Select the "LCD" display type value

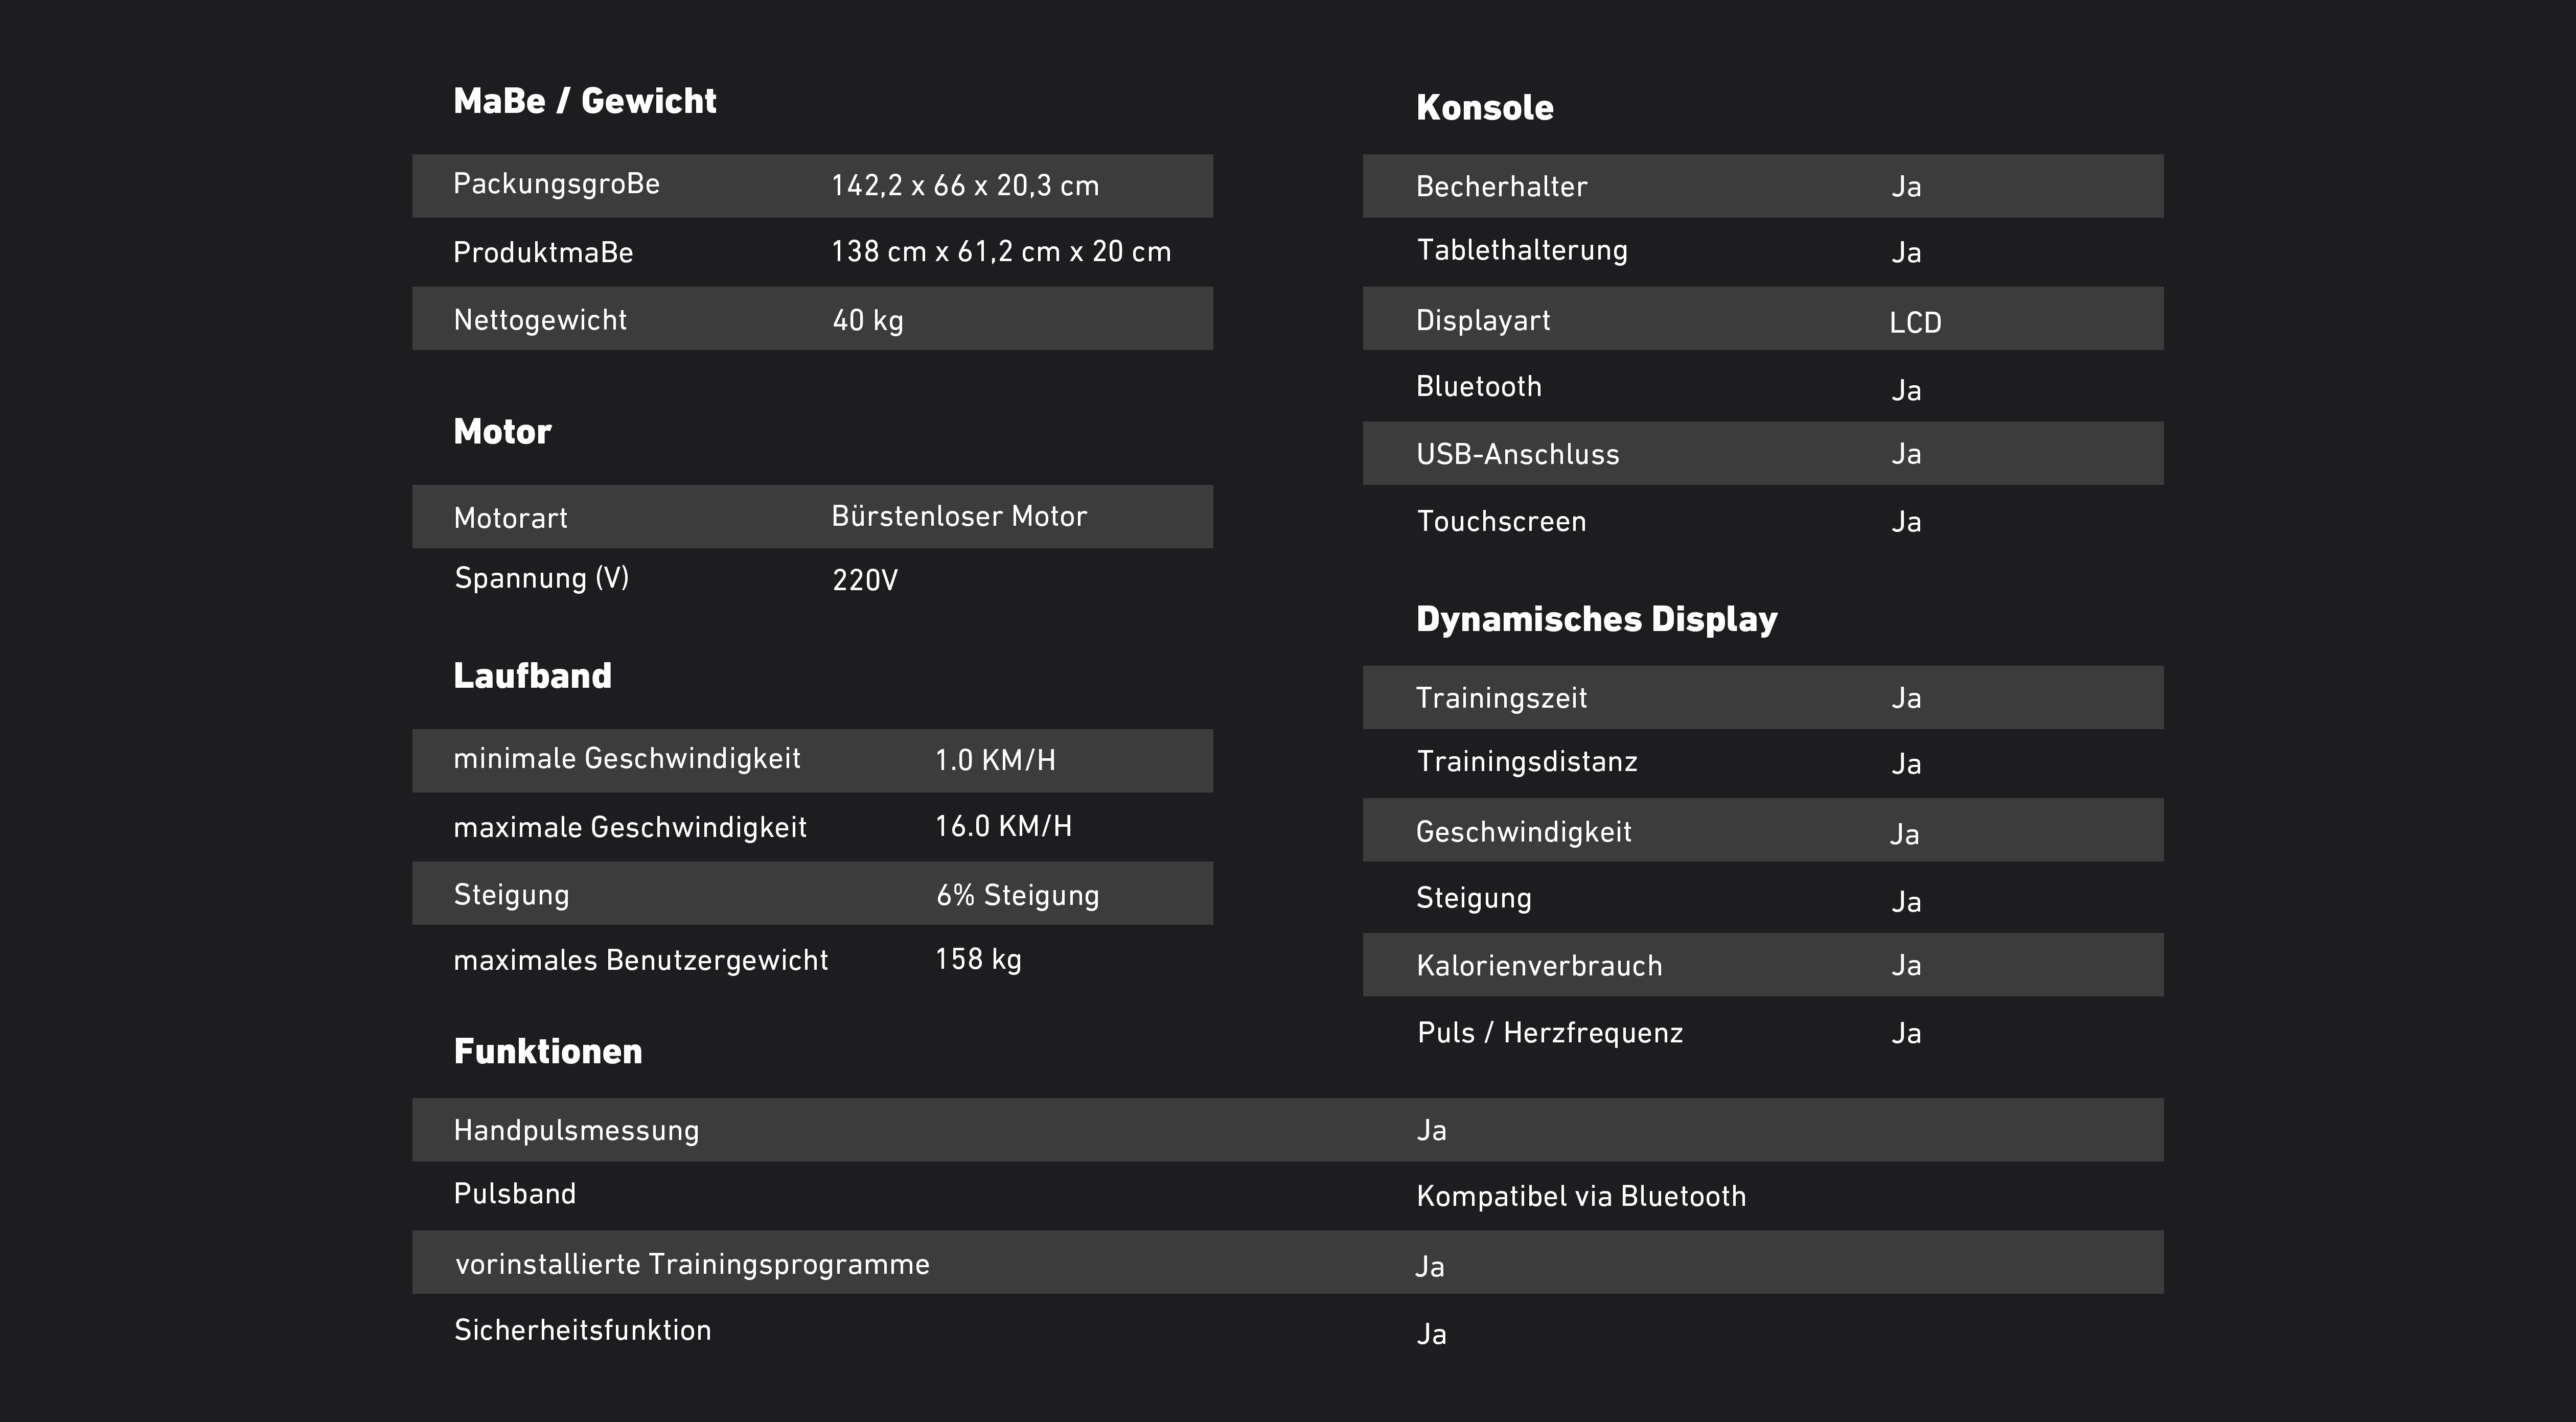point(1915,322)
